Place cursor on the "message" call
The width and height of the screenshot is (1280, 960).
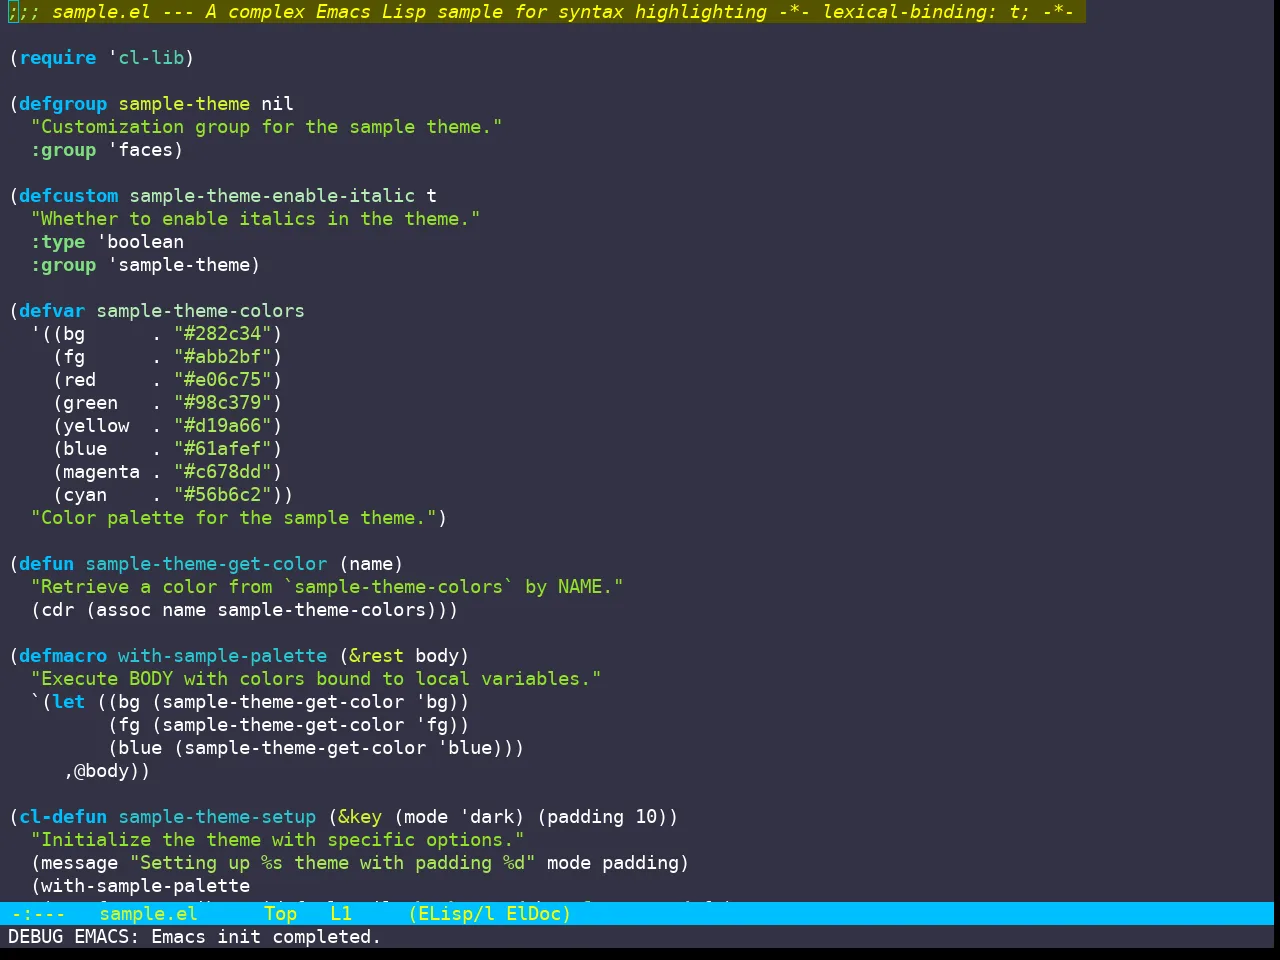80,863
